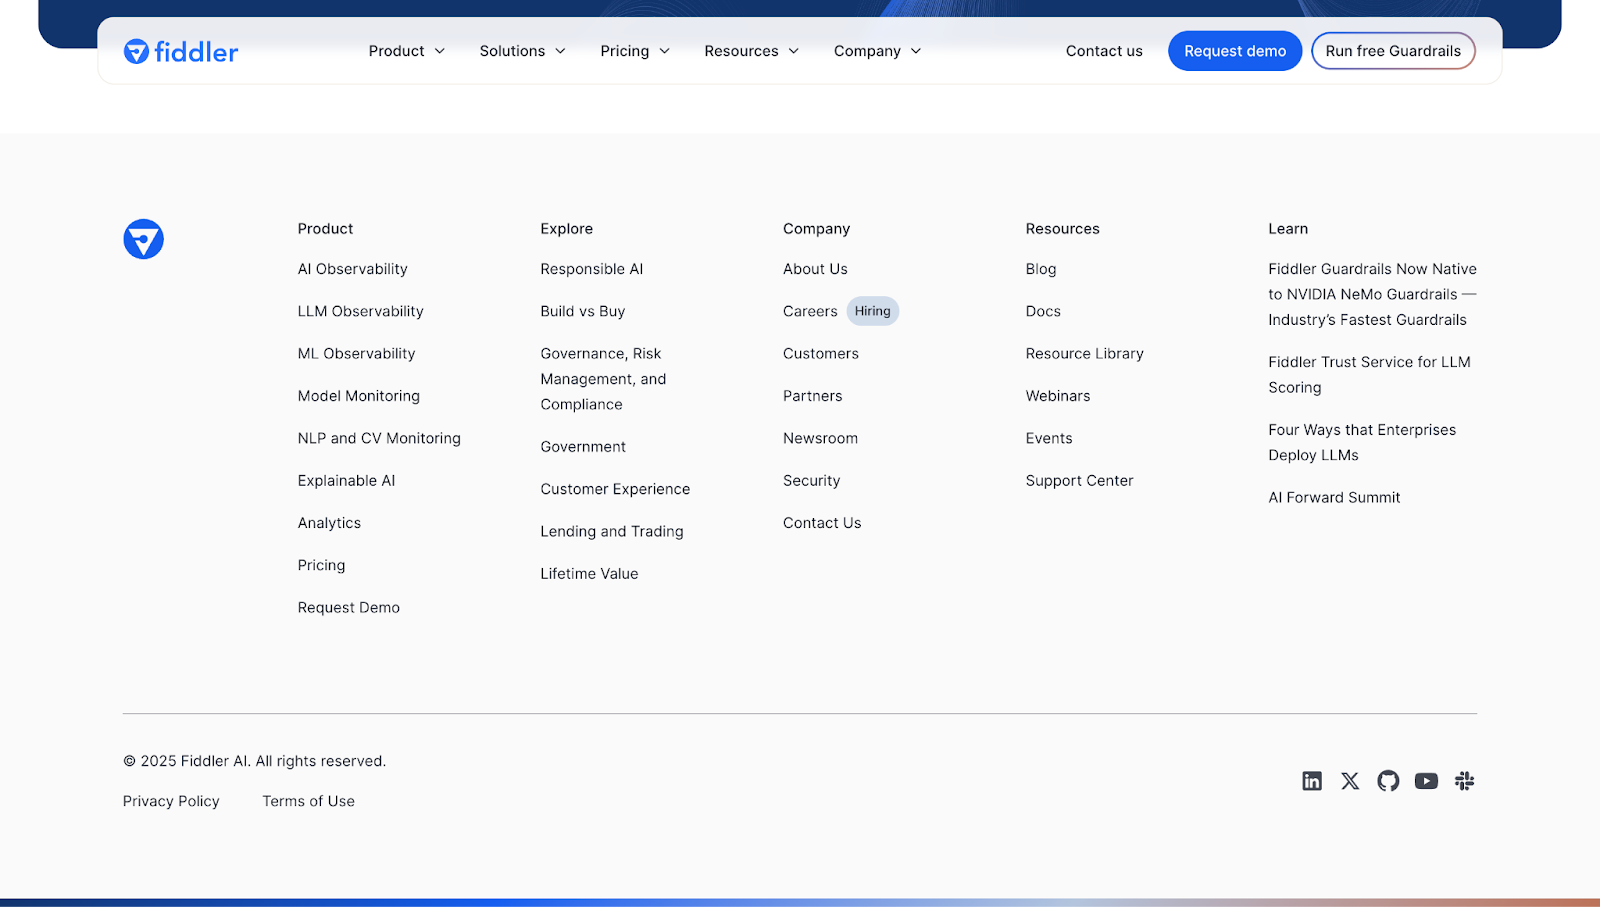
Task: Expand the Company navigation dropdown
Action: click(x=876, y=51)
